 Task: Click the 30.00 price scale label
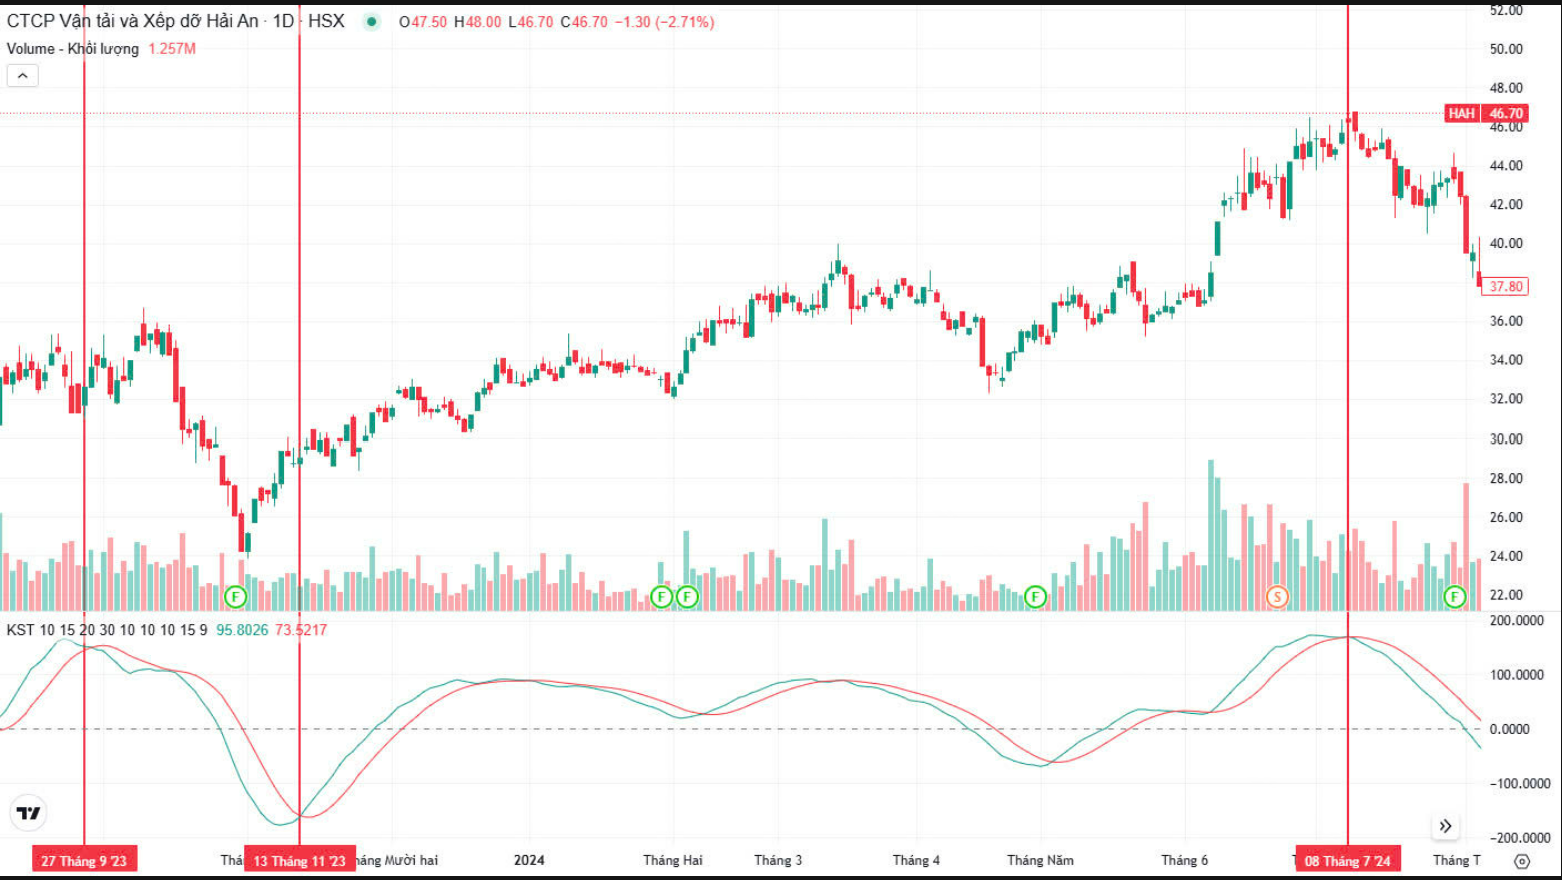(1506, 439)
